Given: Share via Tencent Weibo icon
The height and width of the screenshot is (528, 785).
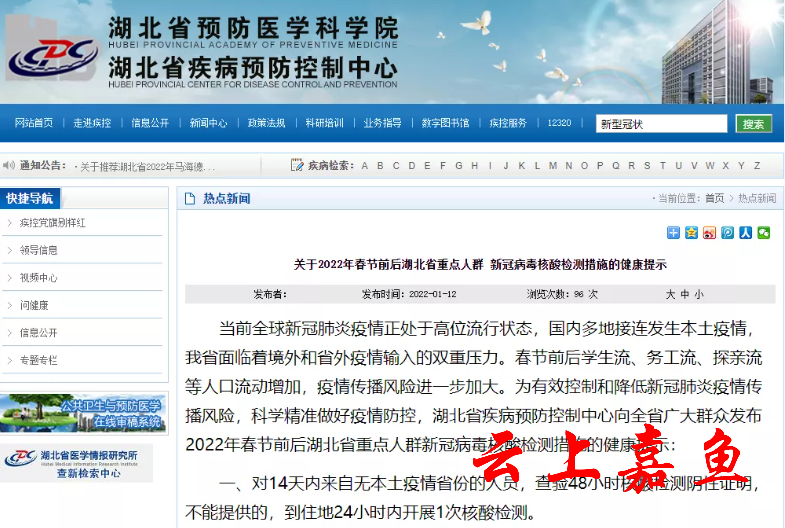Looking at the screenshot, I should coord(727,232).
